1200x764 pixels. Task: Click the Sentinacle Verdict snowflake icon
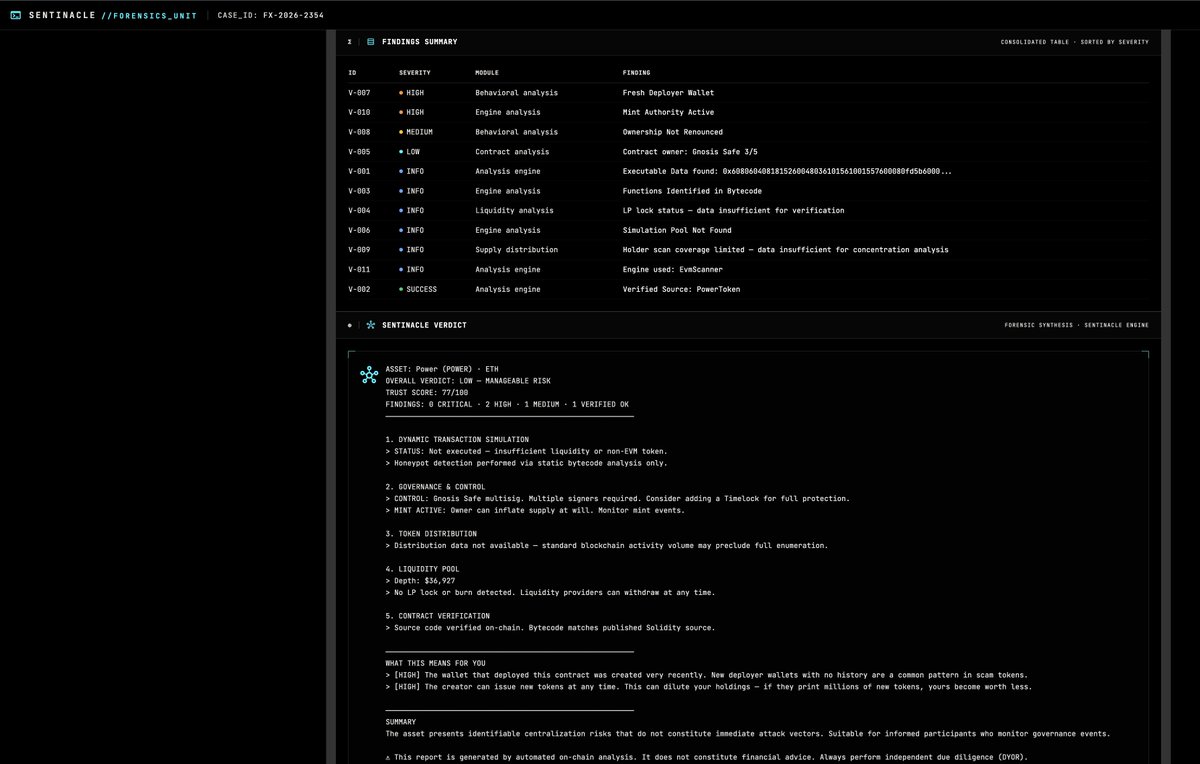coord(371,325)
